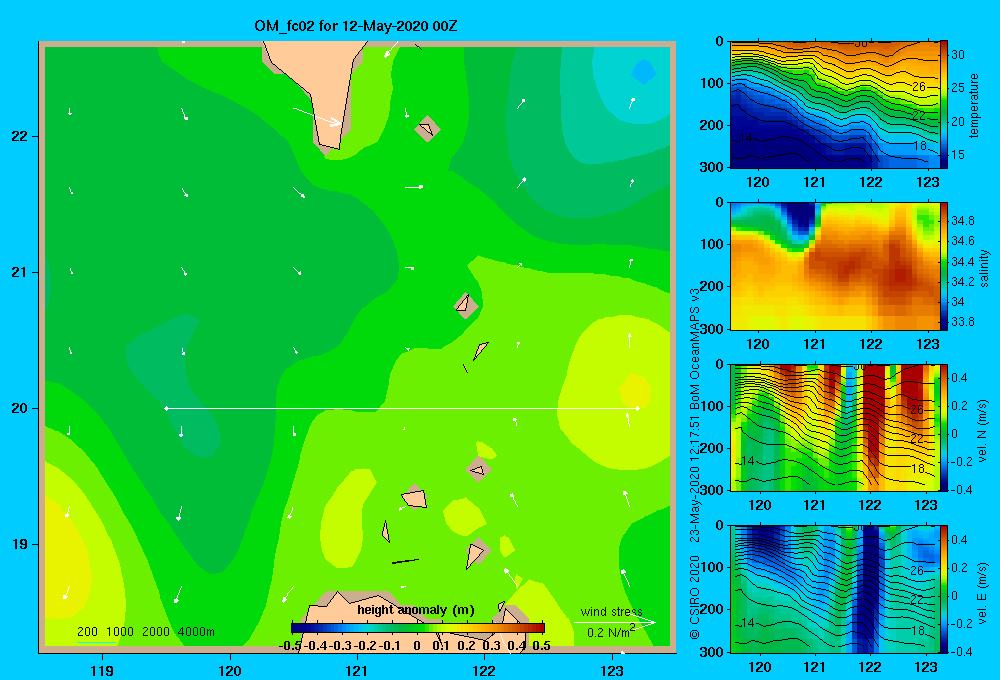Click the "23-May-2020 12:17:51" timestamp text

(x=695, y=480)
